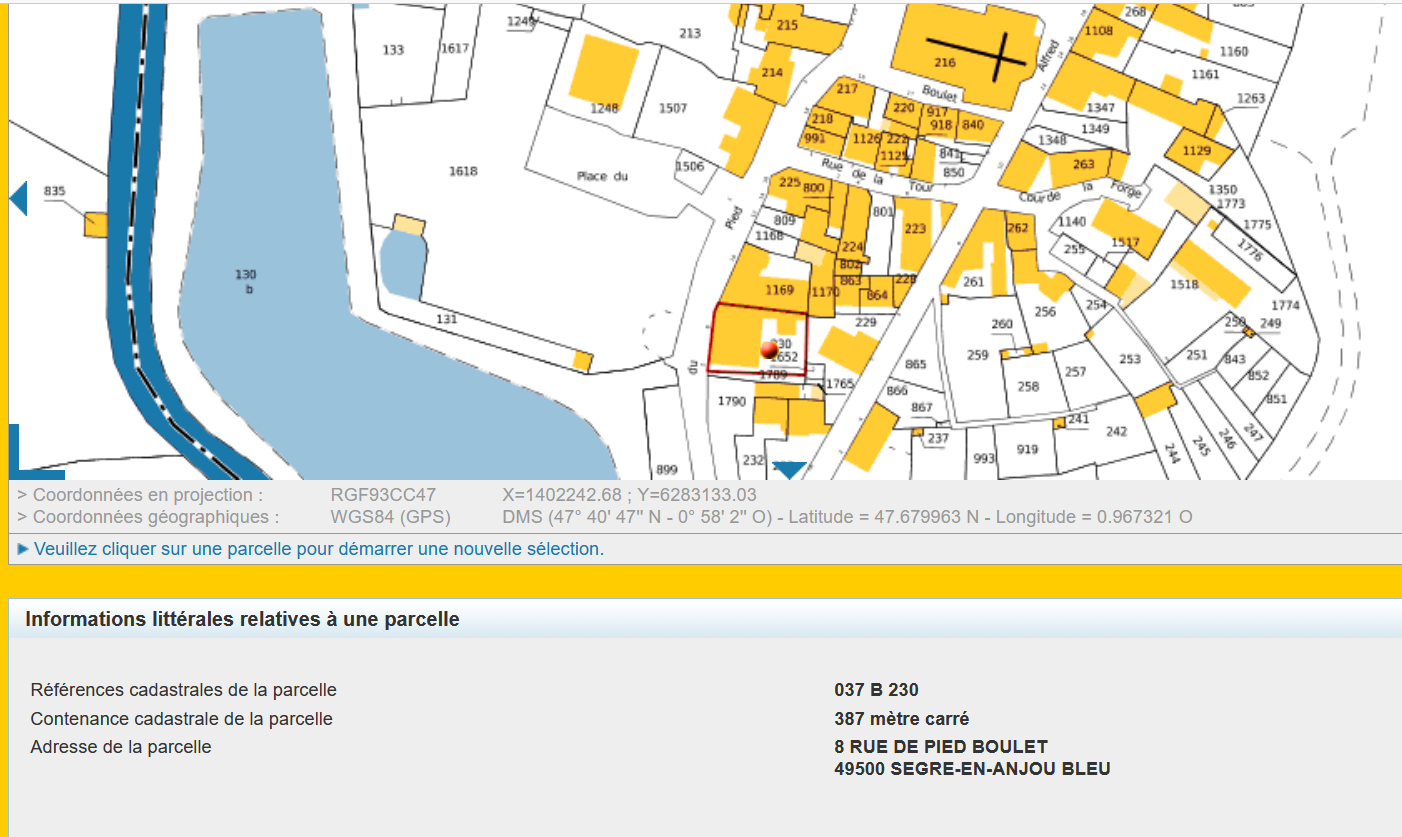Click the 'Informations littérales relatives à une parcelle' header
This screenshot has width=1402, height=837.
coord(242,619)
